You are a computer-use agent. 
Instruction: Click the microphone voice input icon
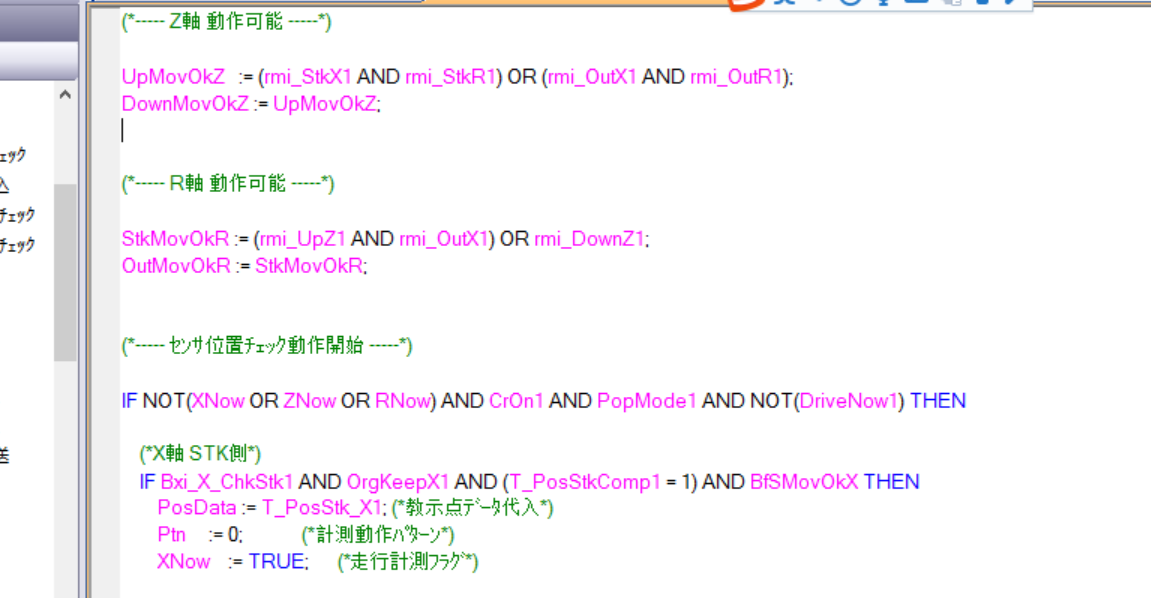pyautogui.click(x=882, y=3)
